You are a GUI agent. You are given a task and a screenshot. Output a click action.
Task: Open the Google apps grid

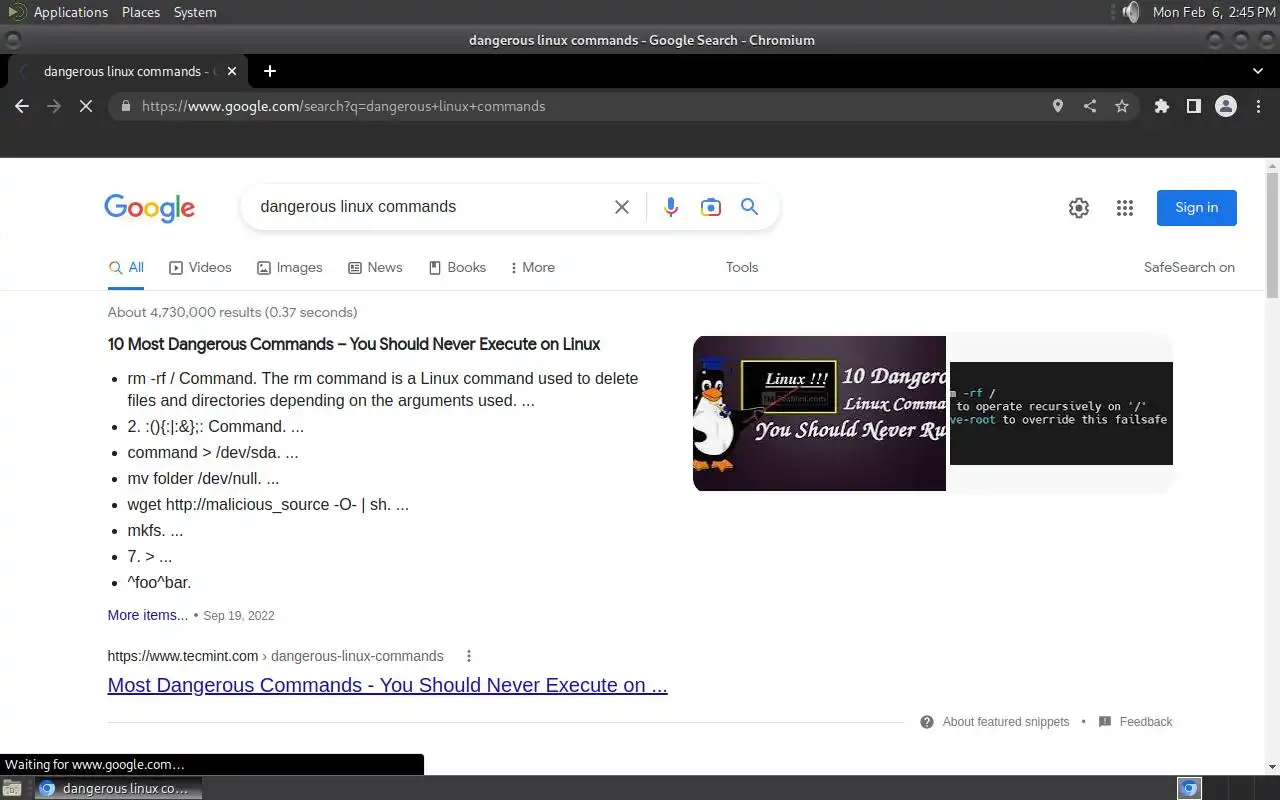[x=1125, y=208]
